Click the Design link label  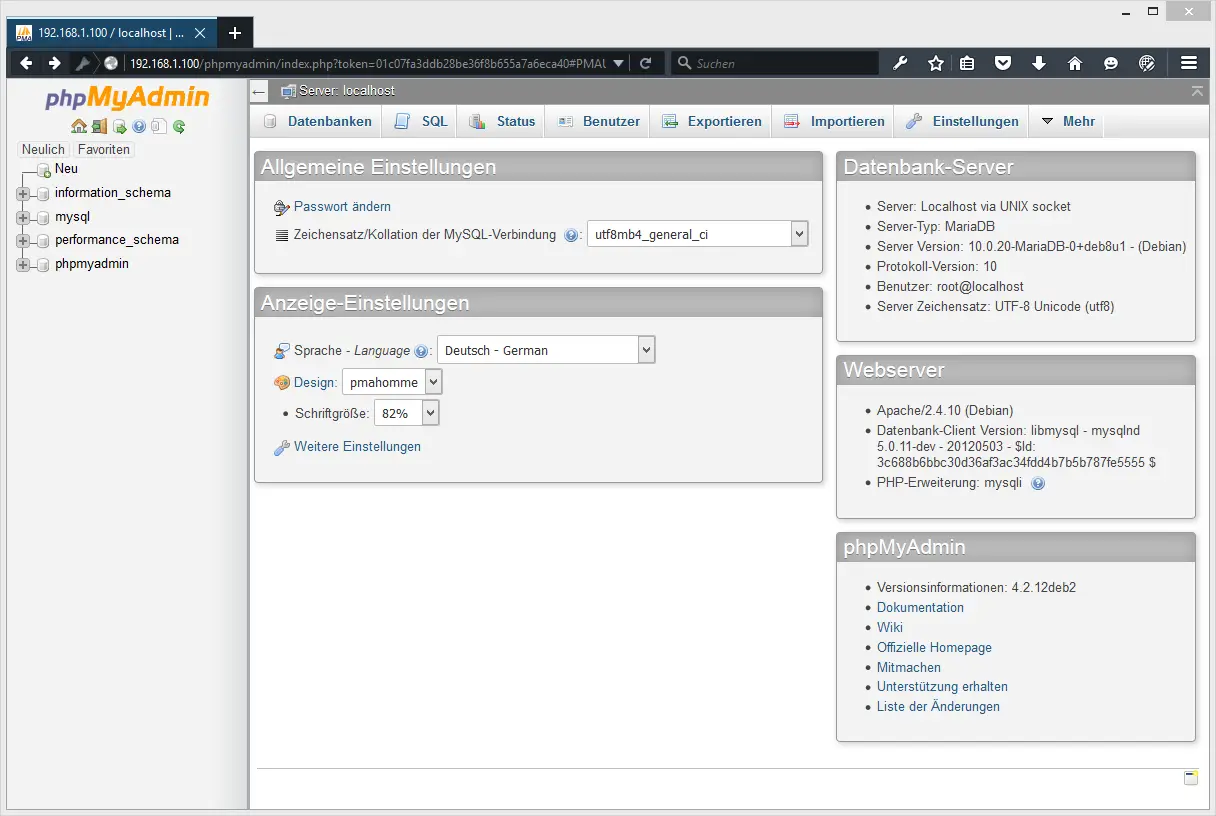coord(315,383)
